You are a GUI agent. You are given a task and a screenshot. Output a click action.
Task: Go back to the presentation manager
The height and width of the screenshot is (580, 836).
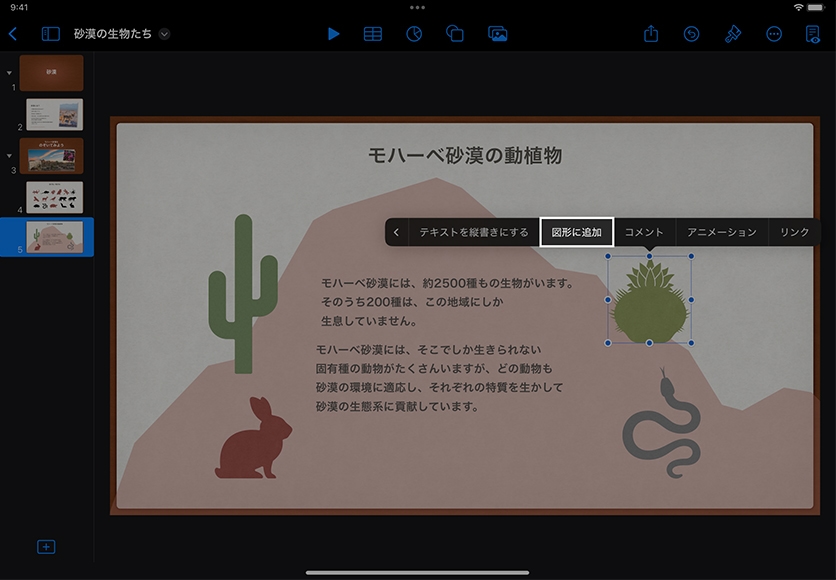point(13,33)
